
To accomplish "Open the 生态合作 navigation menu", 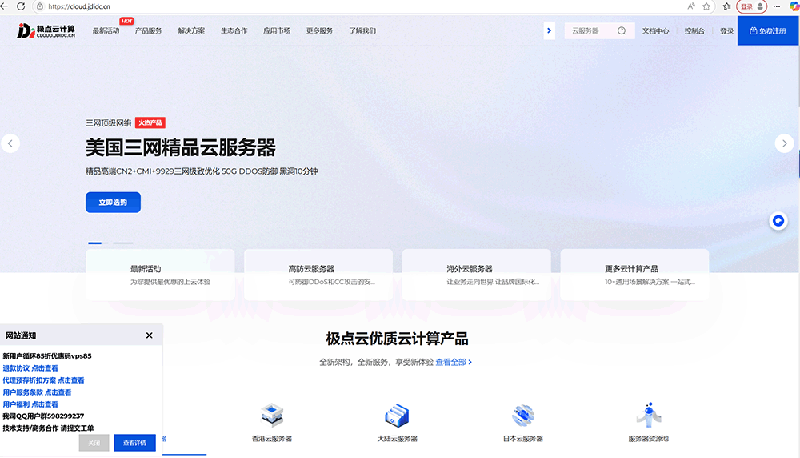I will tap(234, 31).
